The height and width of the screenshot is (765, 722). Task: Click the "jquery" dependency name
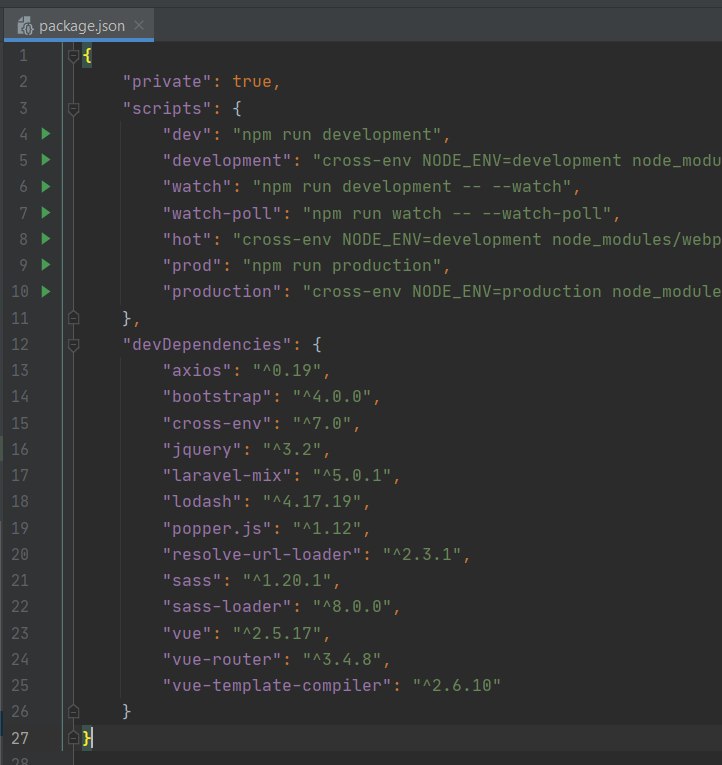[202, 449]
